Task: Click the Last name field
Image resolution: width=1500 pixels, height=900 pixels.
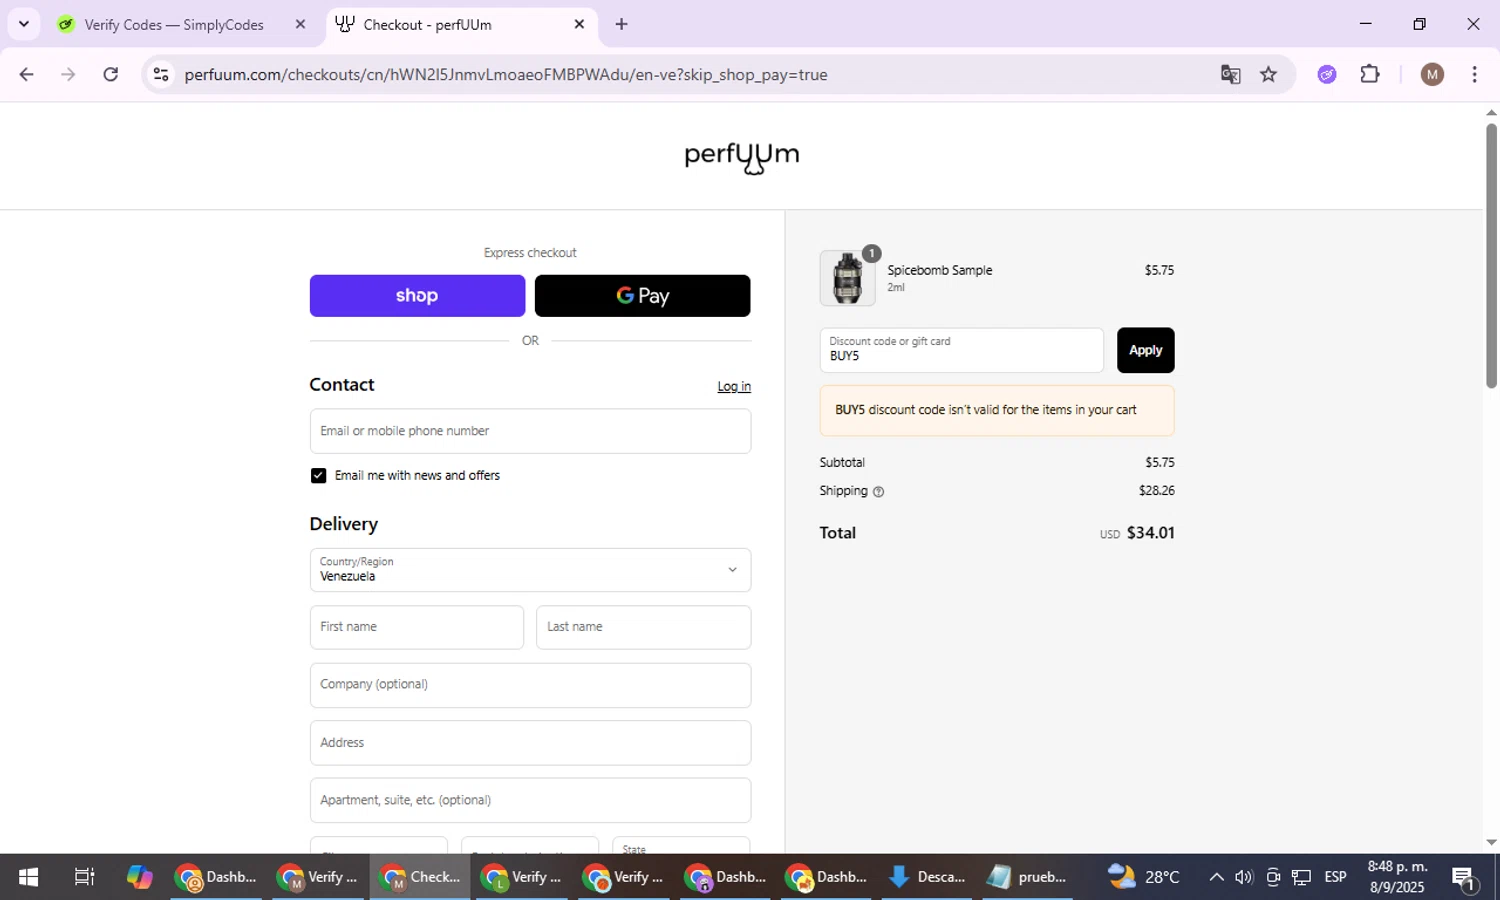Action: [x=643, y=627]
